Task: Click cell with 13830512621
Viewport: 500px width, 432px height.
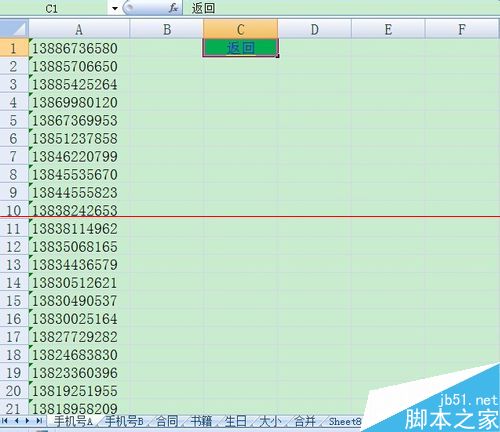Action: point(79,283)
